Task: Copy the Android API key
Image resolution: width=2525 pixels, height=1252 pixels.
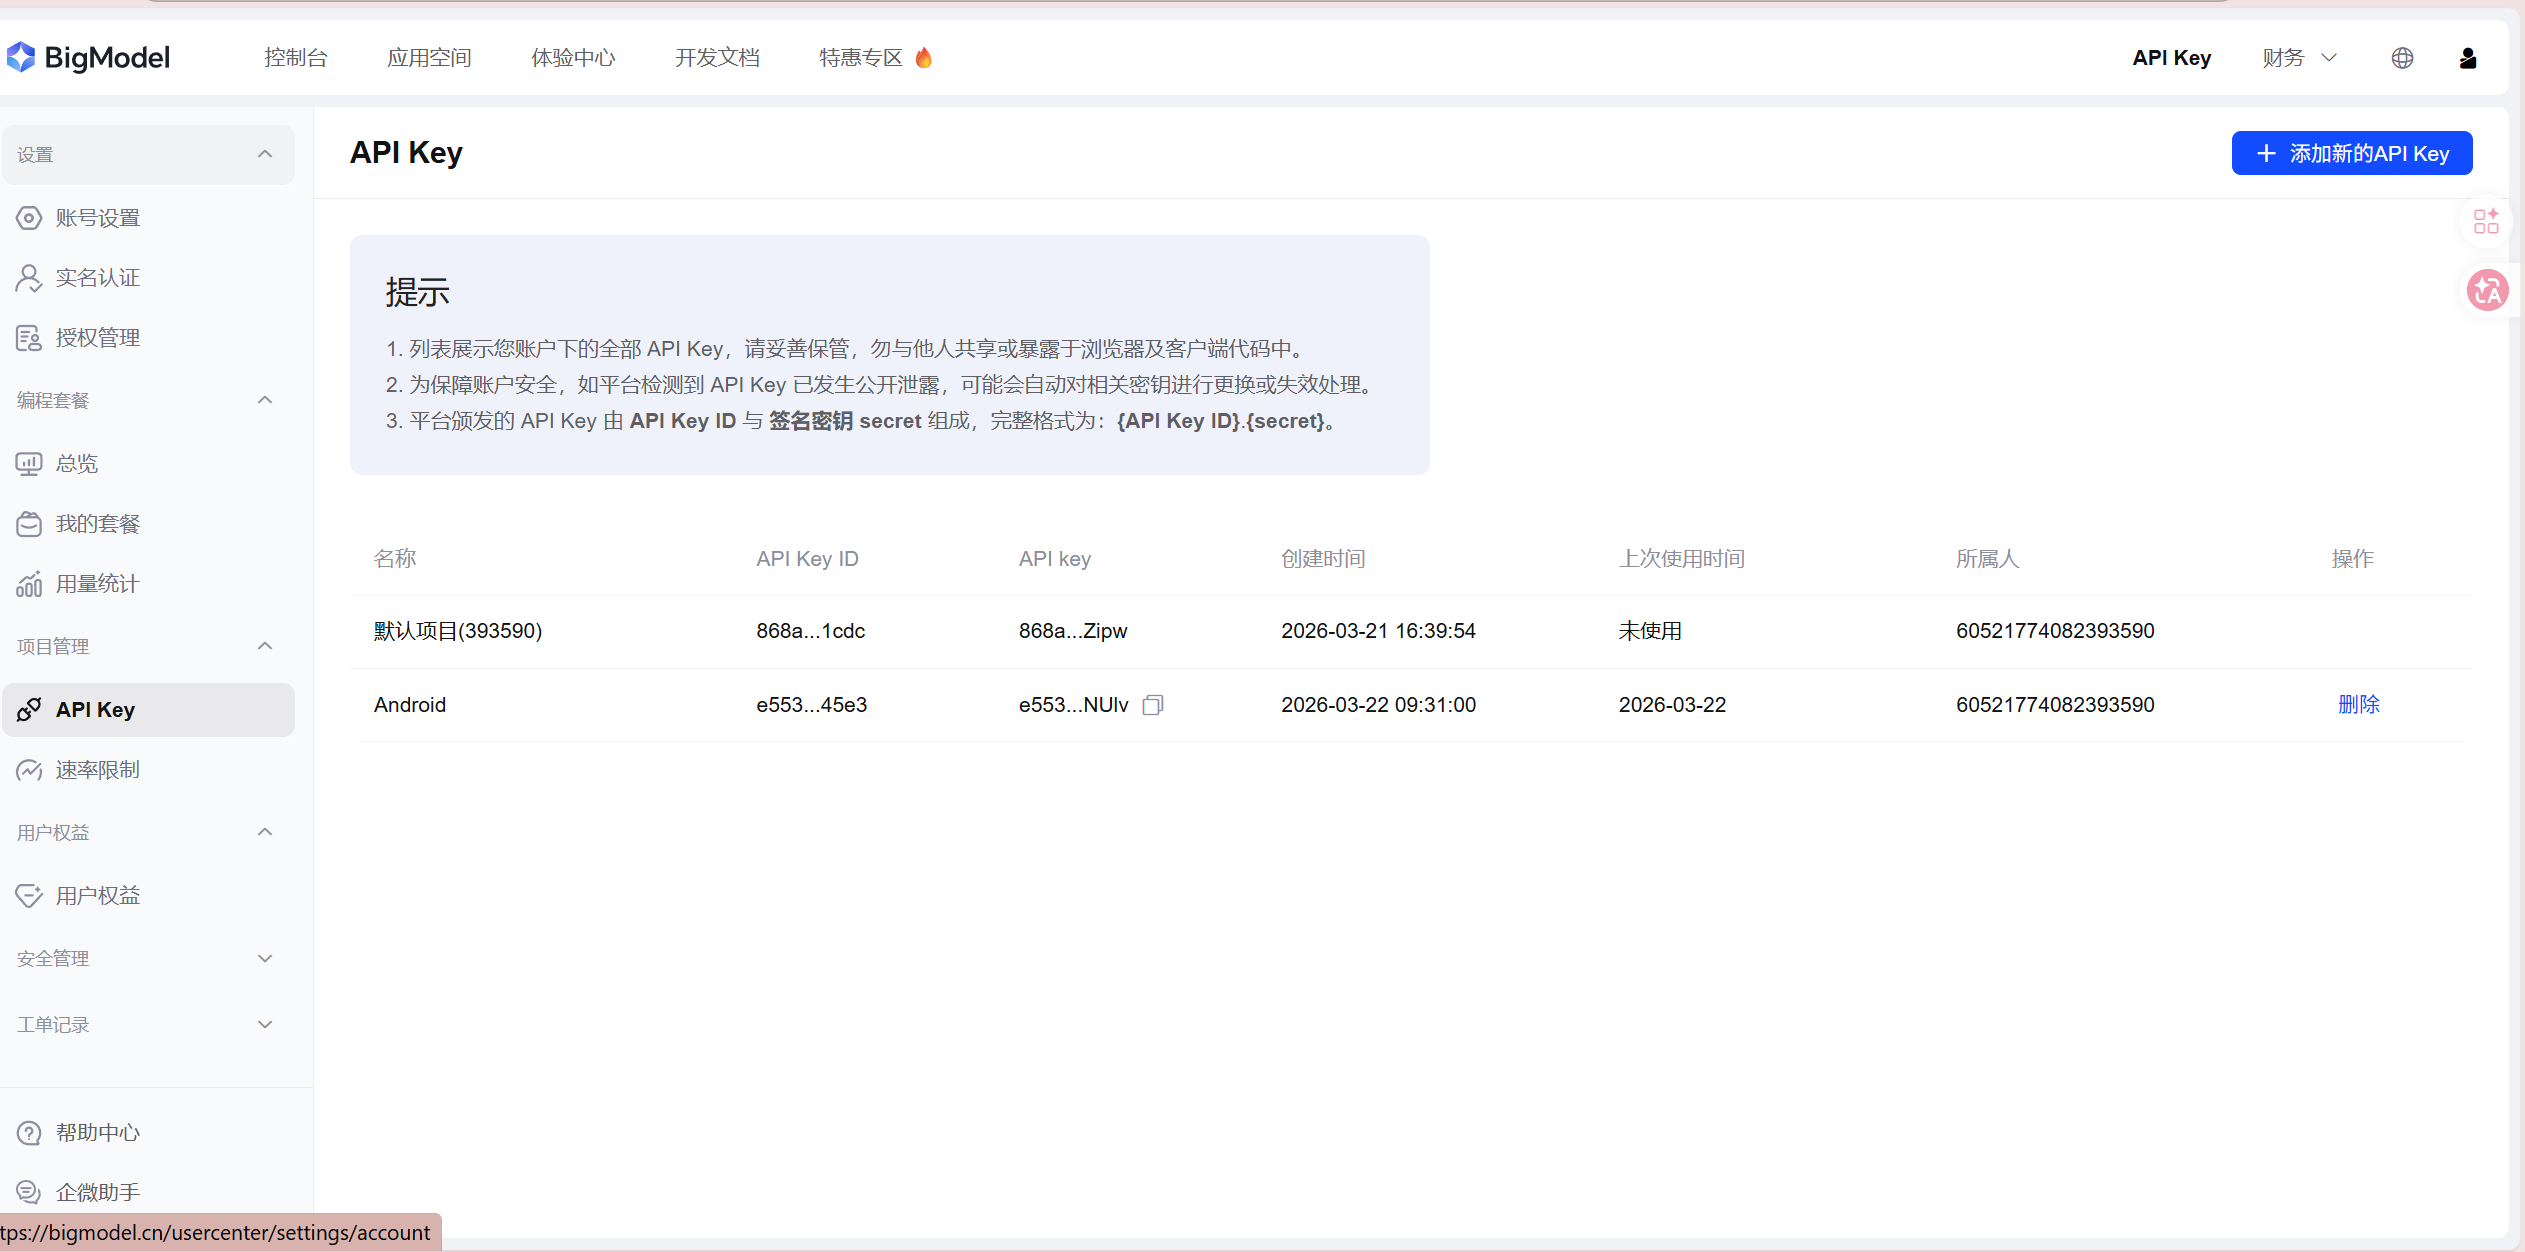Action: point(1153,705)
